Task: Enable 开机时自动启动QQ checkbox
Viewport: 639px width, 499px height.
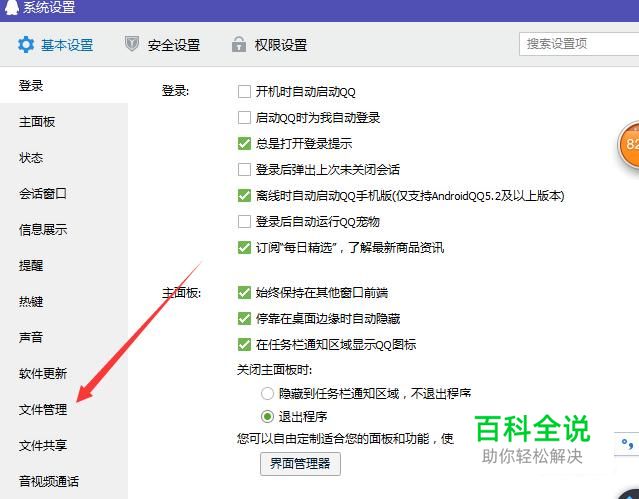Action: click(x=244, y=91)
